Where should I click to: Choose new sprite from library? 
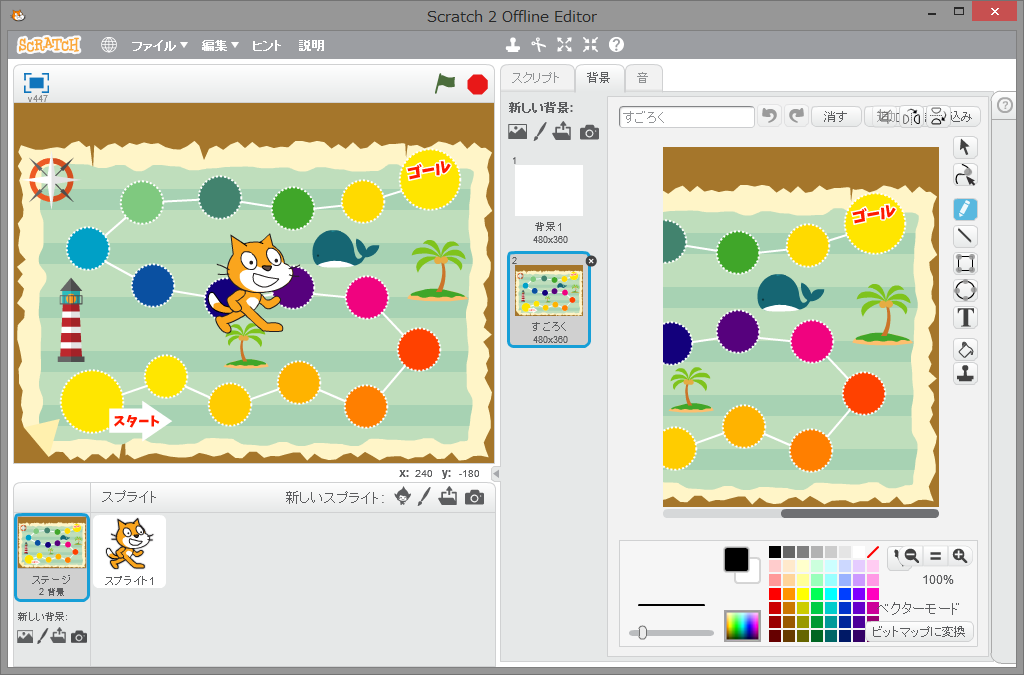tap(403, 497)
